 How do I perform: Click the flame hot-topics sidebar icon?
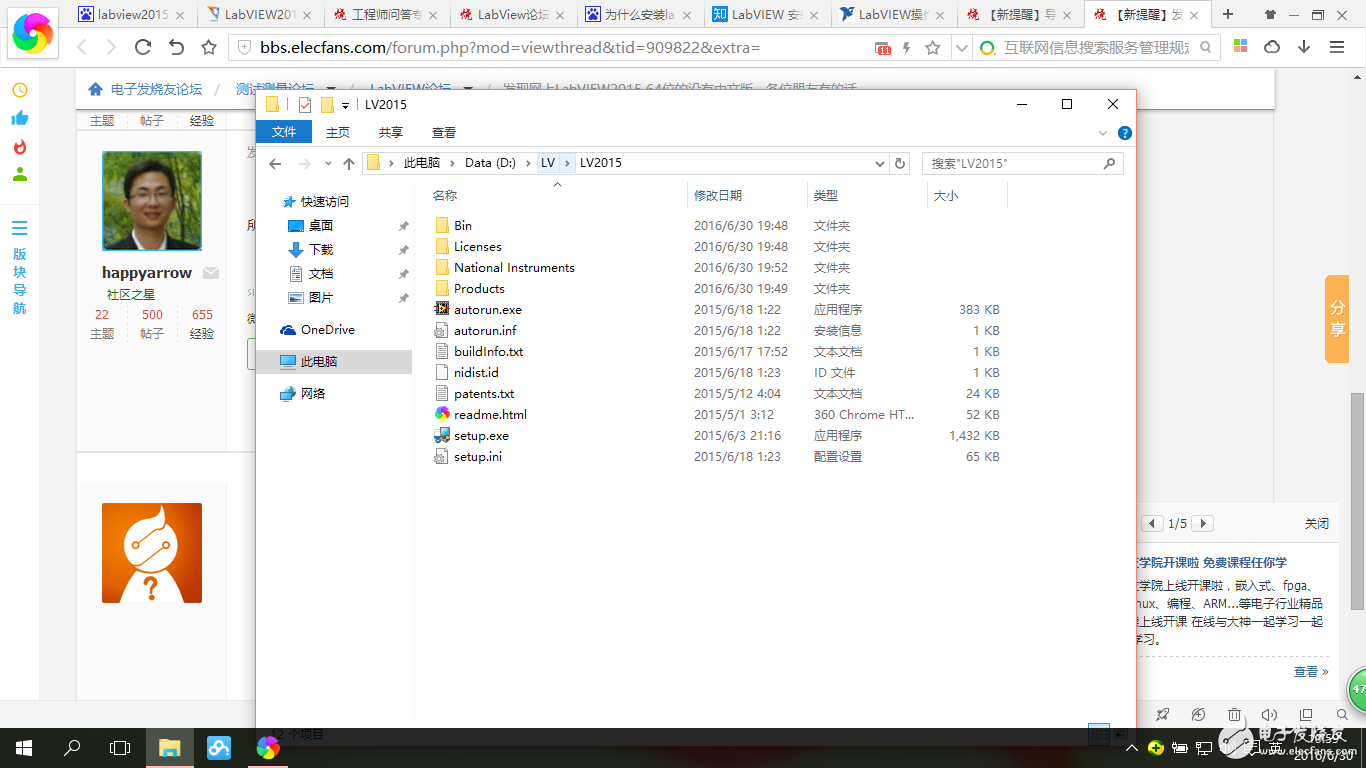tap(19, 146)
